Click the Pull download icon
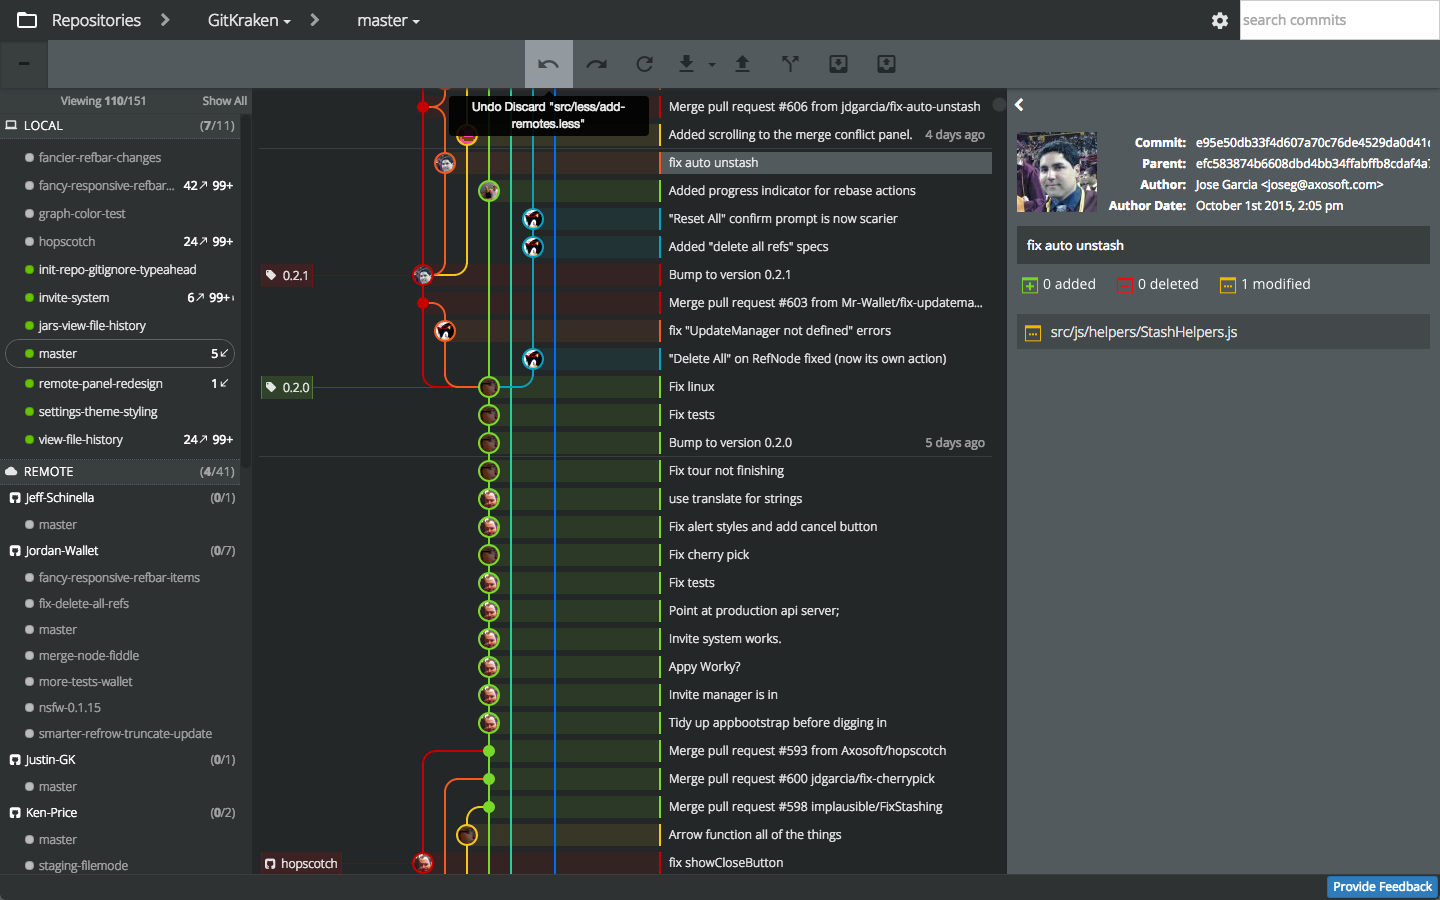This screenshot has width=1440, height=900. click(686, 64)
